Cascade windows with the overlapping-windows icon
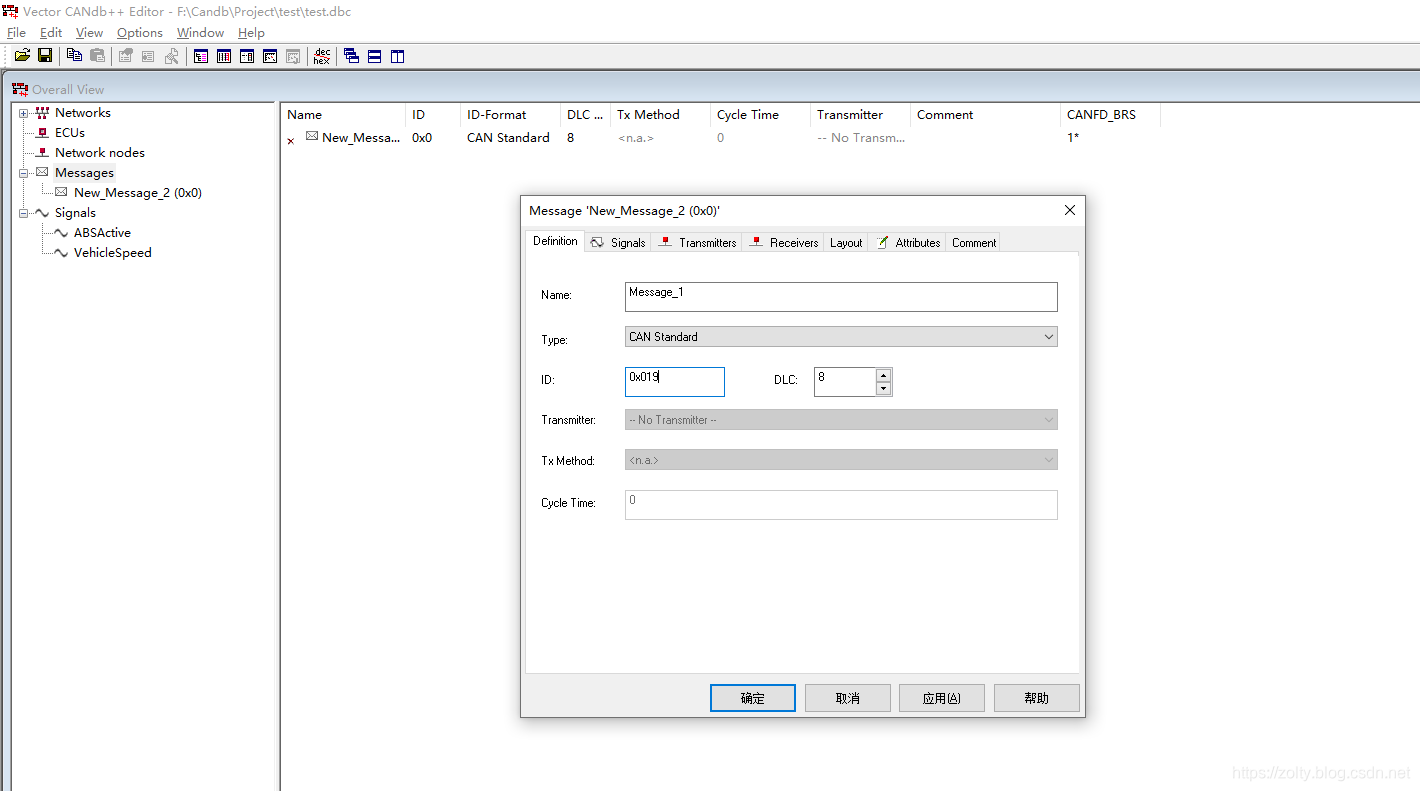This screenshot has height=791, width=1420. tap(351, 56)
